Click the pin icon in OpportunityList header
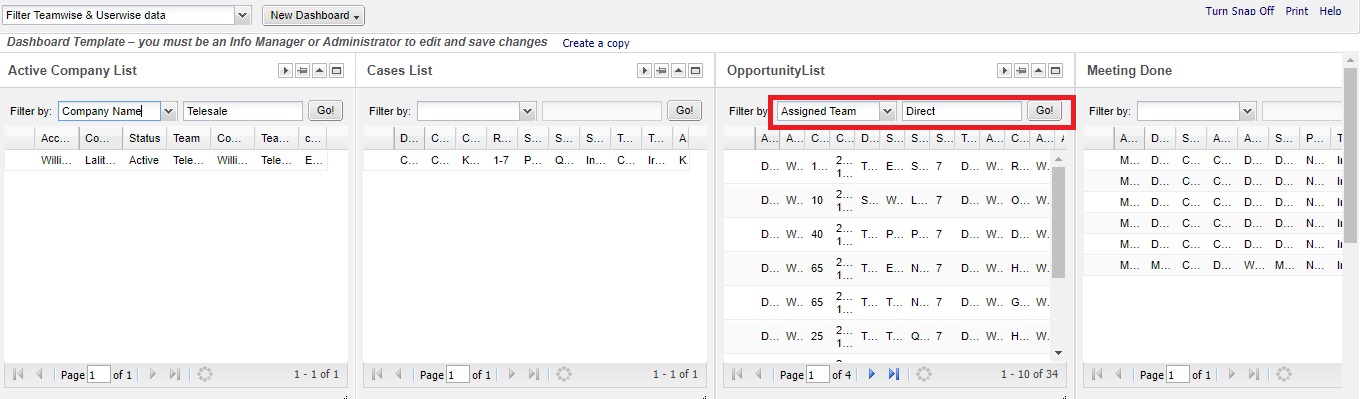Viewport: 1360px width, 399px height. click(1021, 71)
